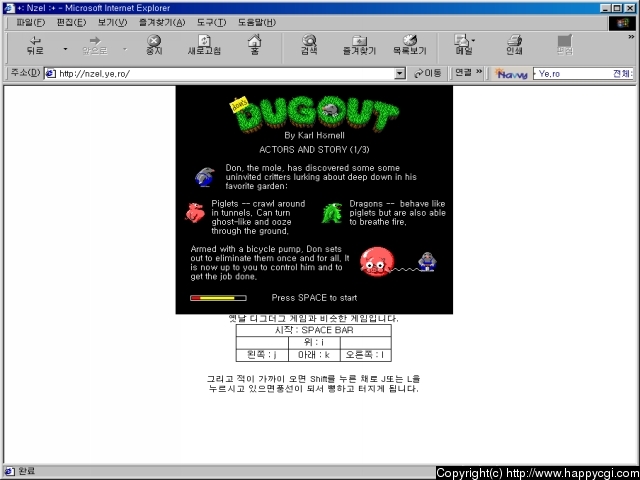The image size is (640, 480).
Task: Click the Navvy toolbar logo
Action: coord(511,74)
